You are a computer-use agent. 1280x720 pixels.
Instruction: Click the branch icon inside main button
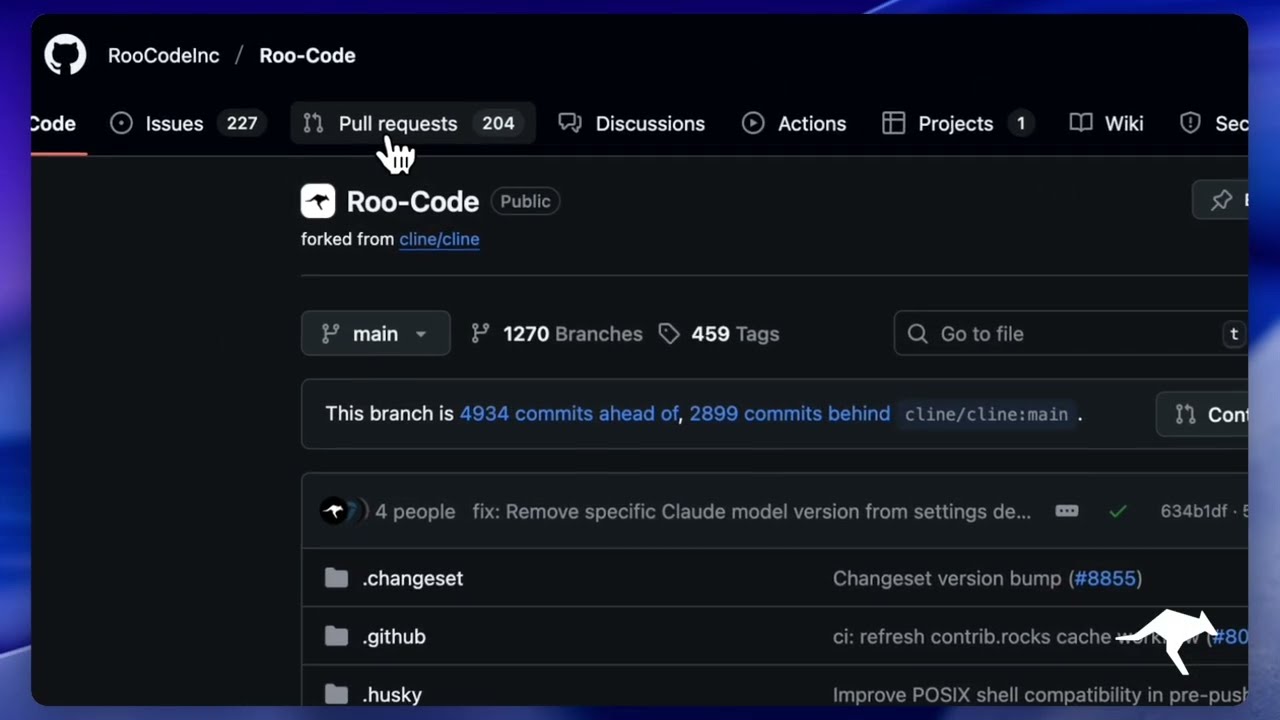point(330,334)
